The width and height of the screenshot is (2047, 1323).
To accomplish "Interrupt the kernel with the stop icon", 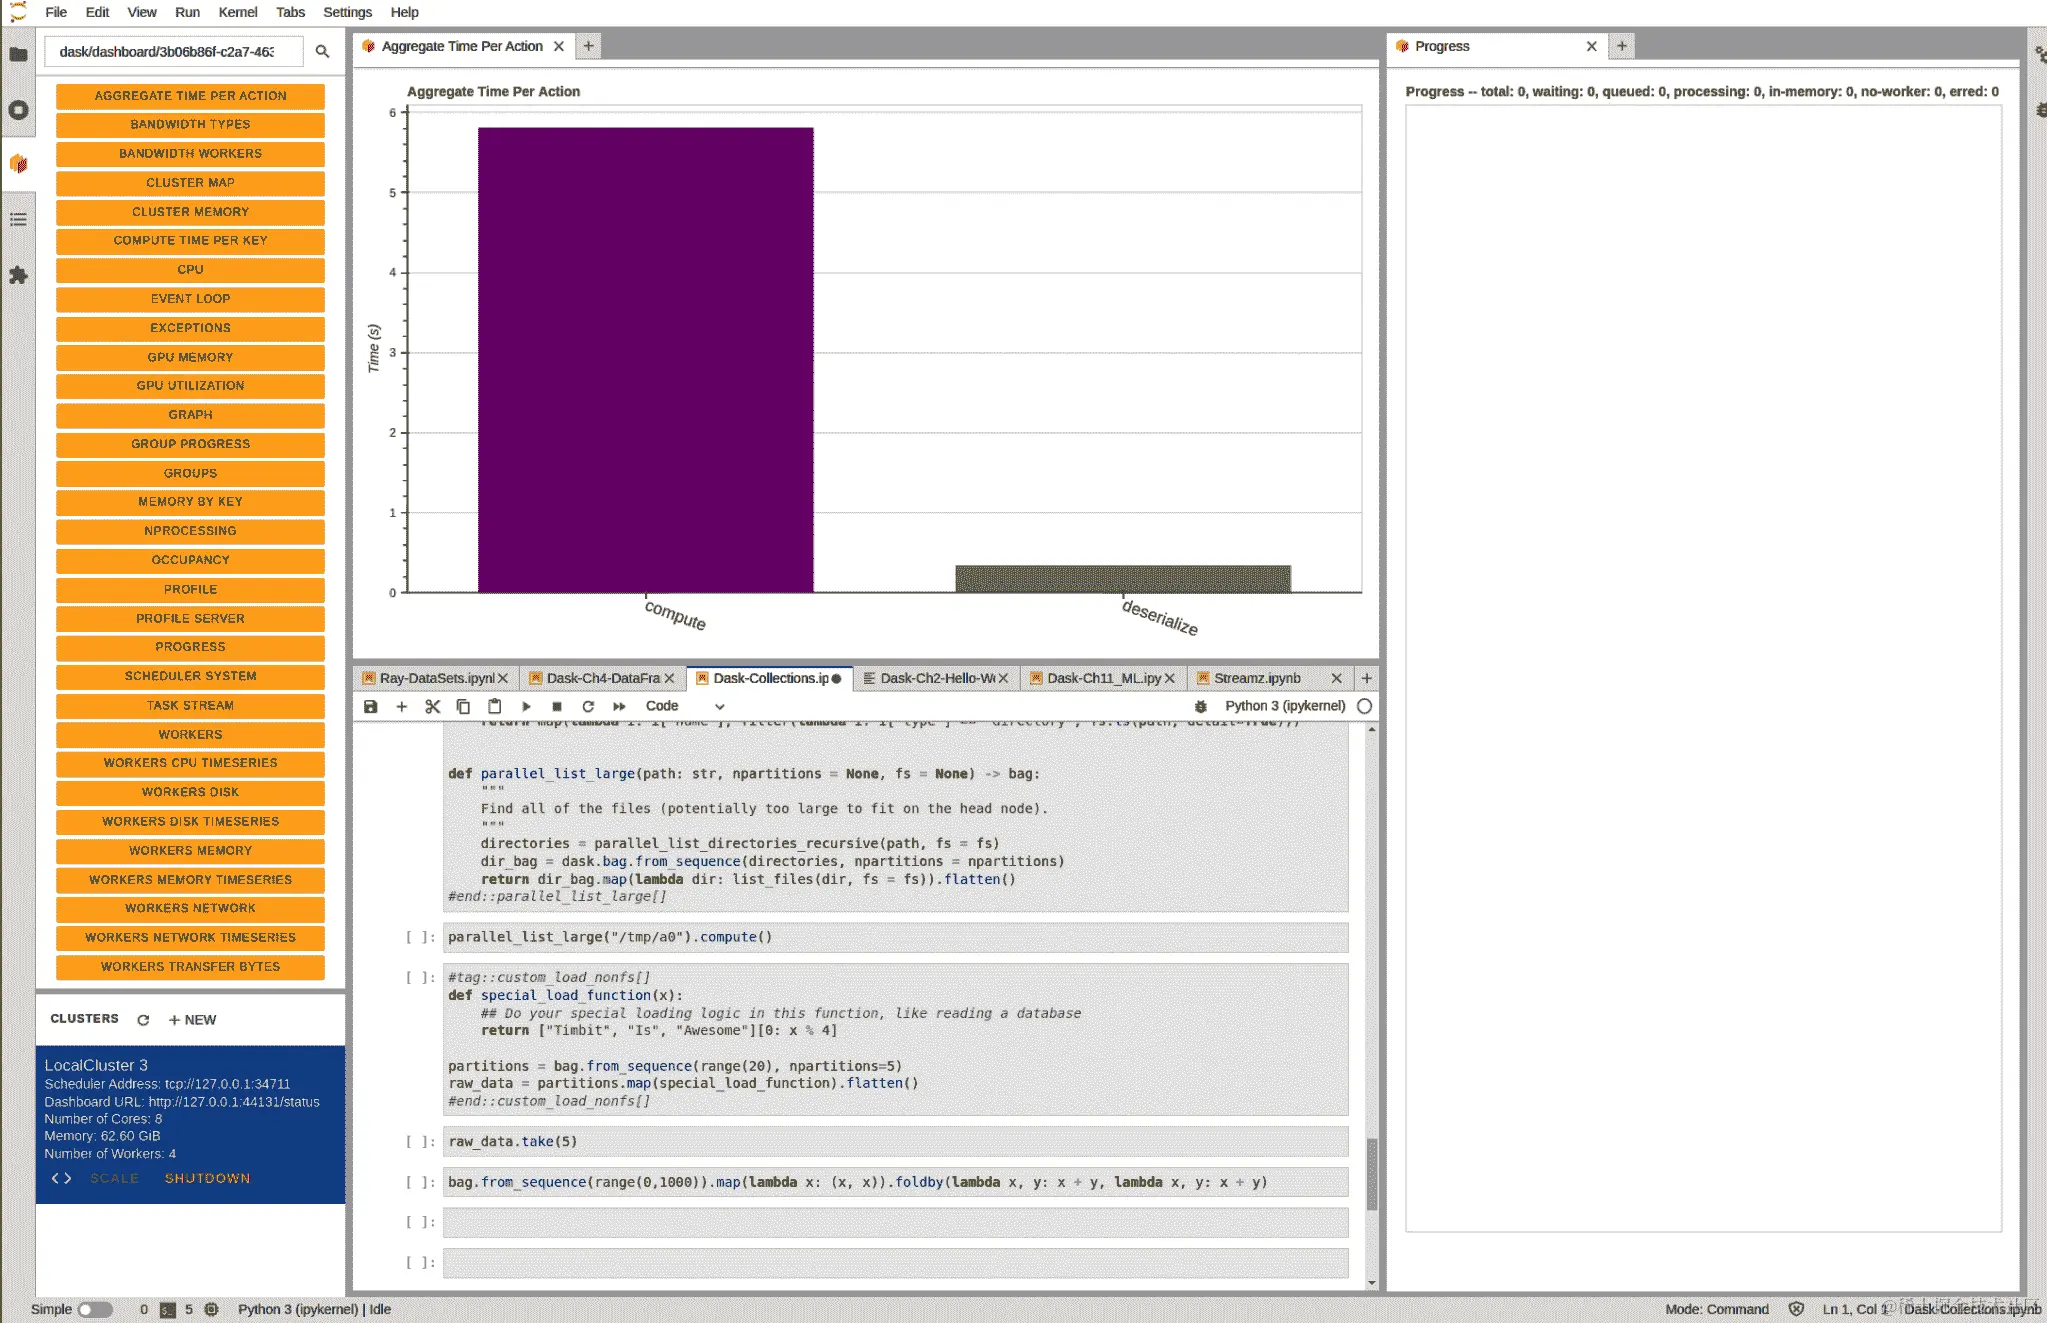I will (557, 706).
